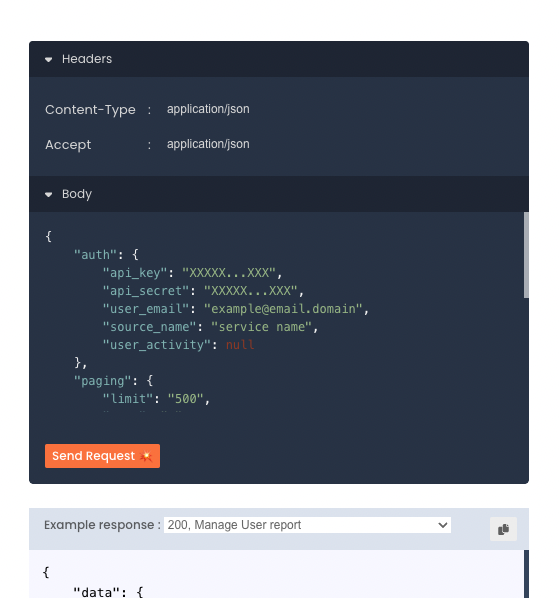Click the Content-Type value application/json
This screenshot has height=598, width=559.
(208, 109)
